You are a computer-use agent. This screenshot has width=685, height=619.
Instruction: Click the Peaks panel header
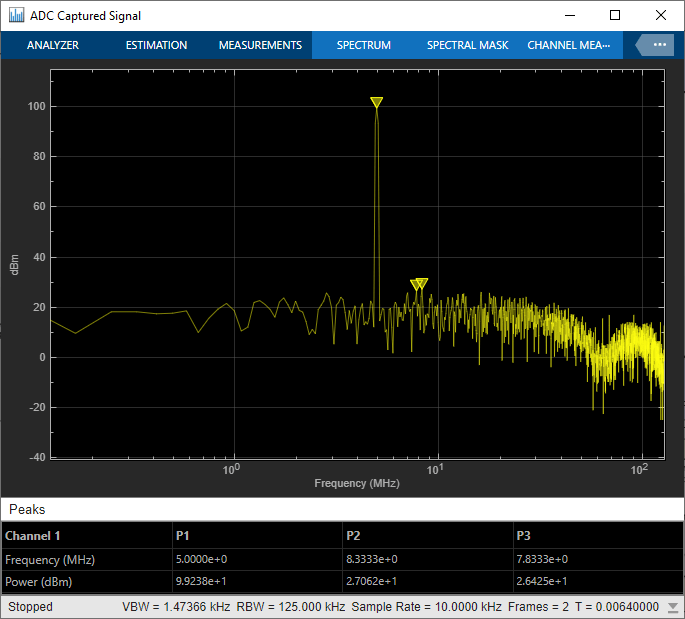tap(342, 509)
